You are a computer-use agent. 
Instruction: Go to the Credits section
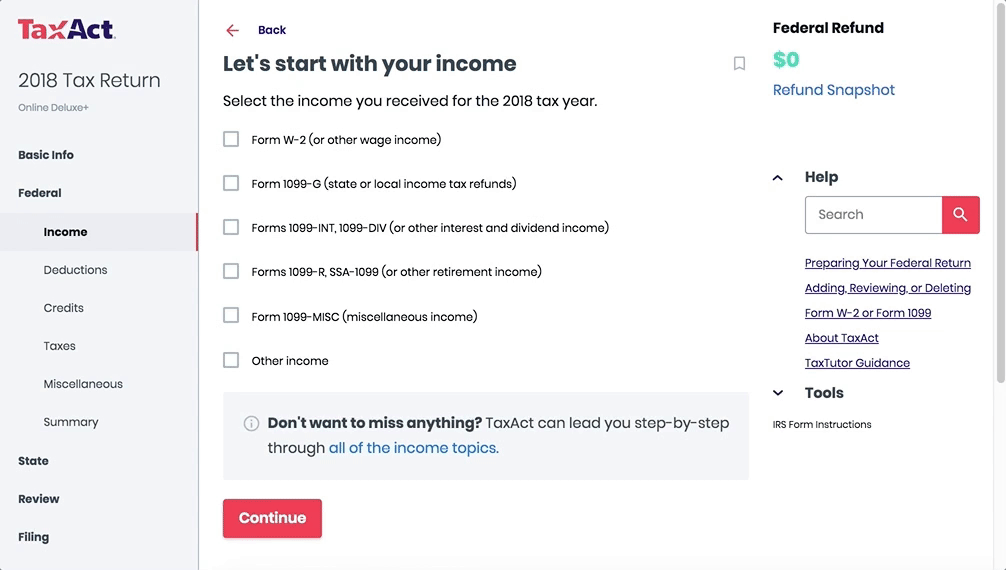click(63, 308)
